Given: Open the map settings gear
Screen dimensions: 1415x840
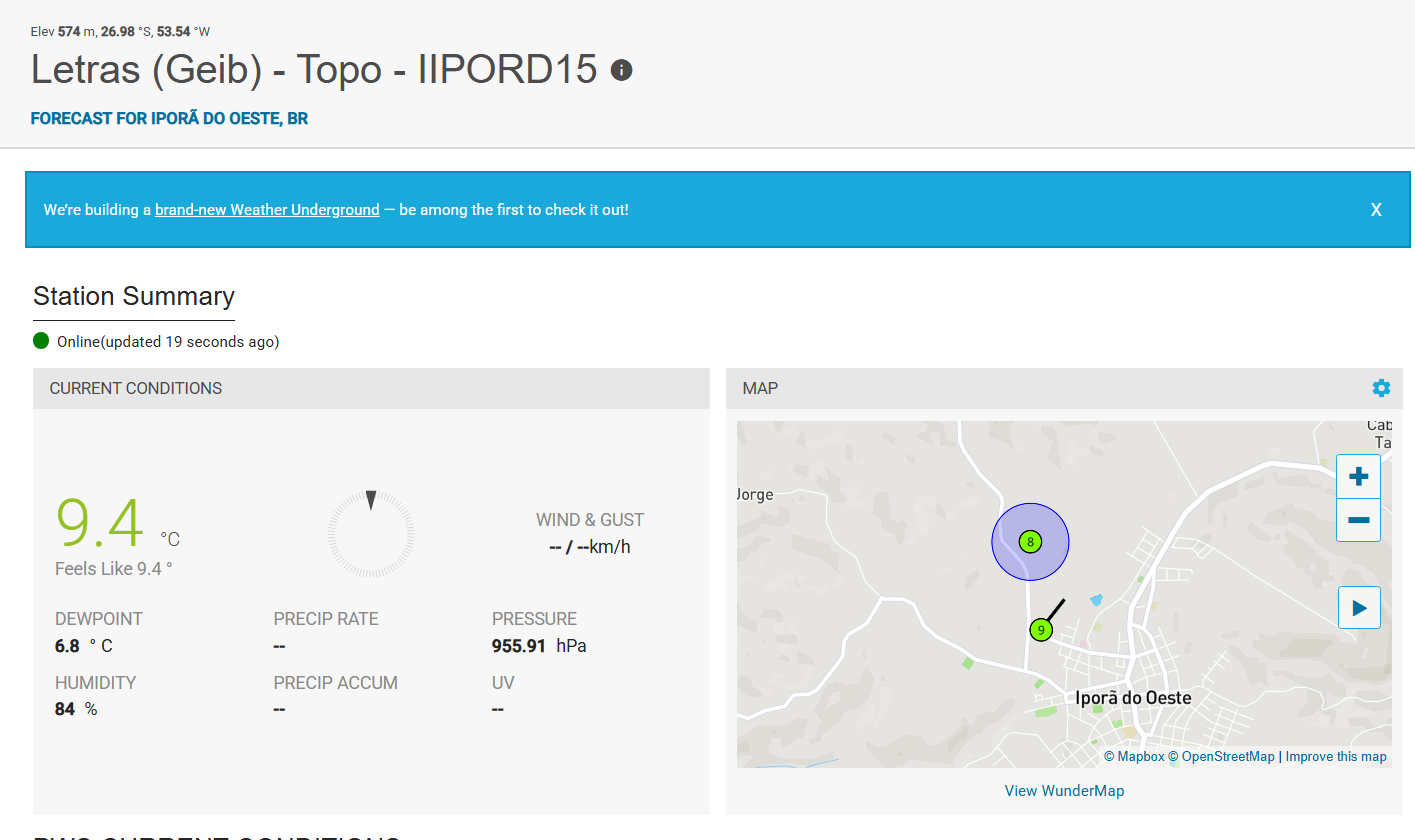Looking at the screenshot, I should point(1381,388).
